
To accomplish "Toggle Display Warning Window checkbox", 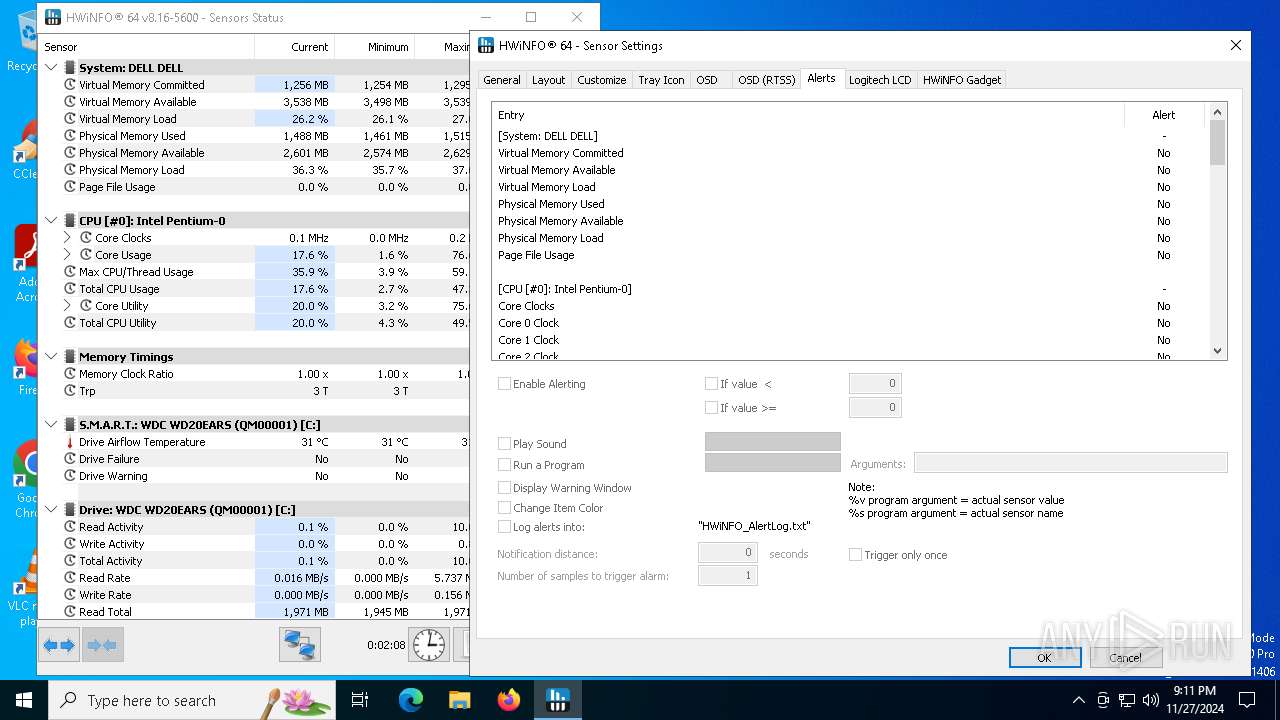I will click(x=505, y=488).
